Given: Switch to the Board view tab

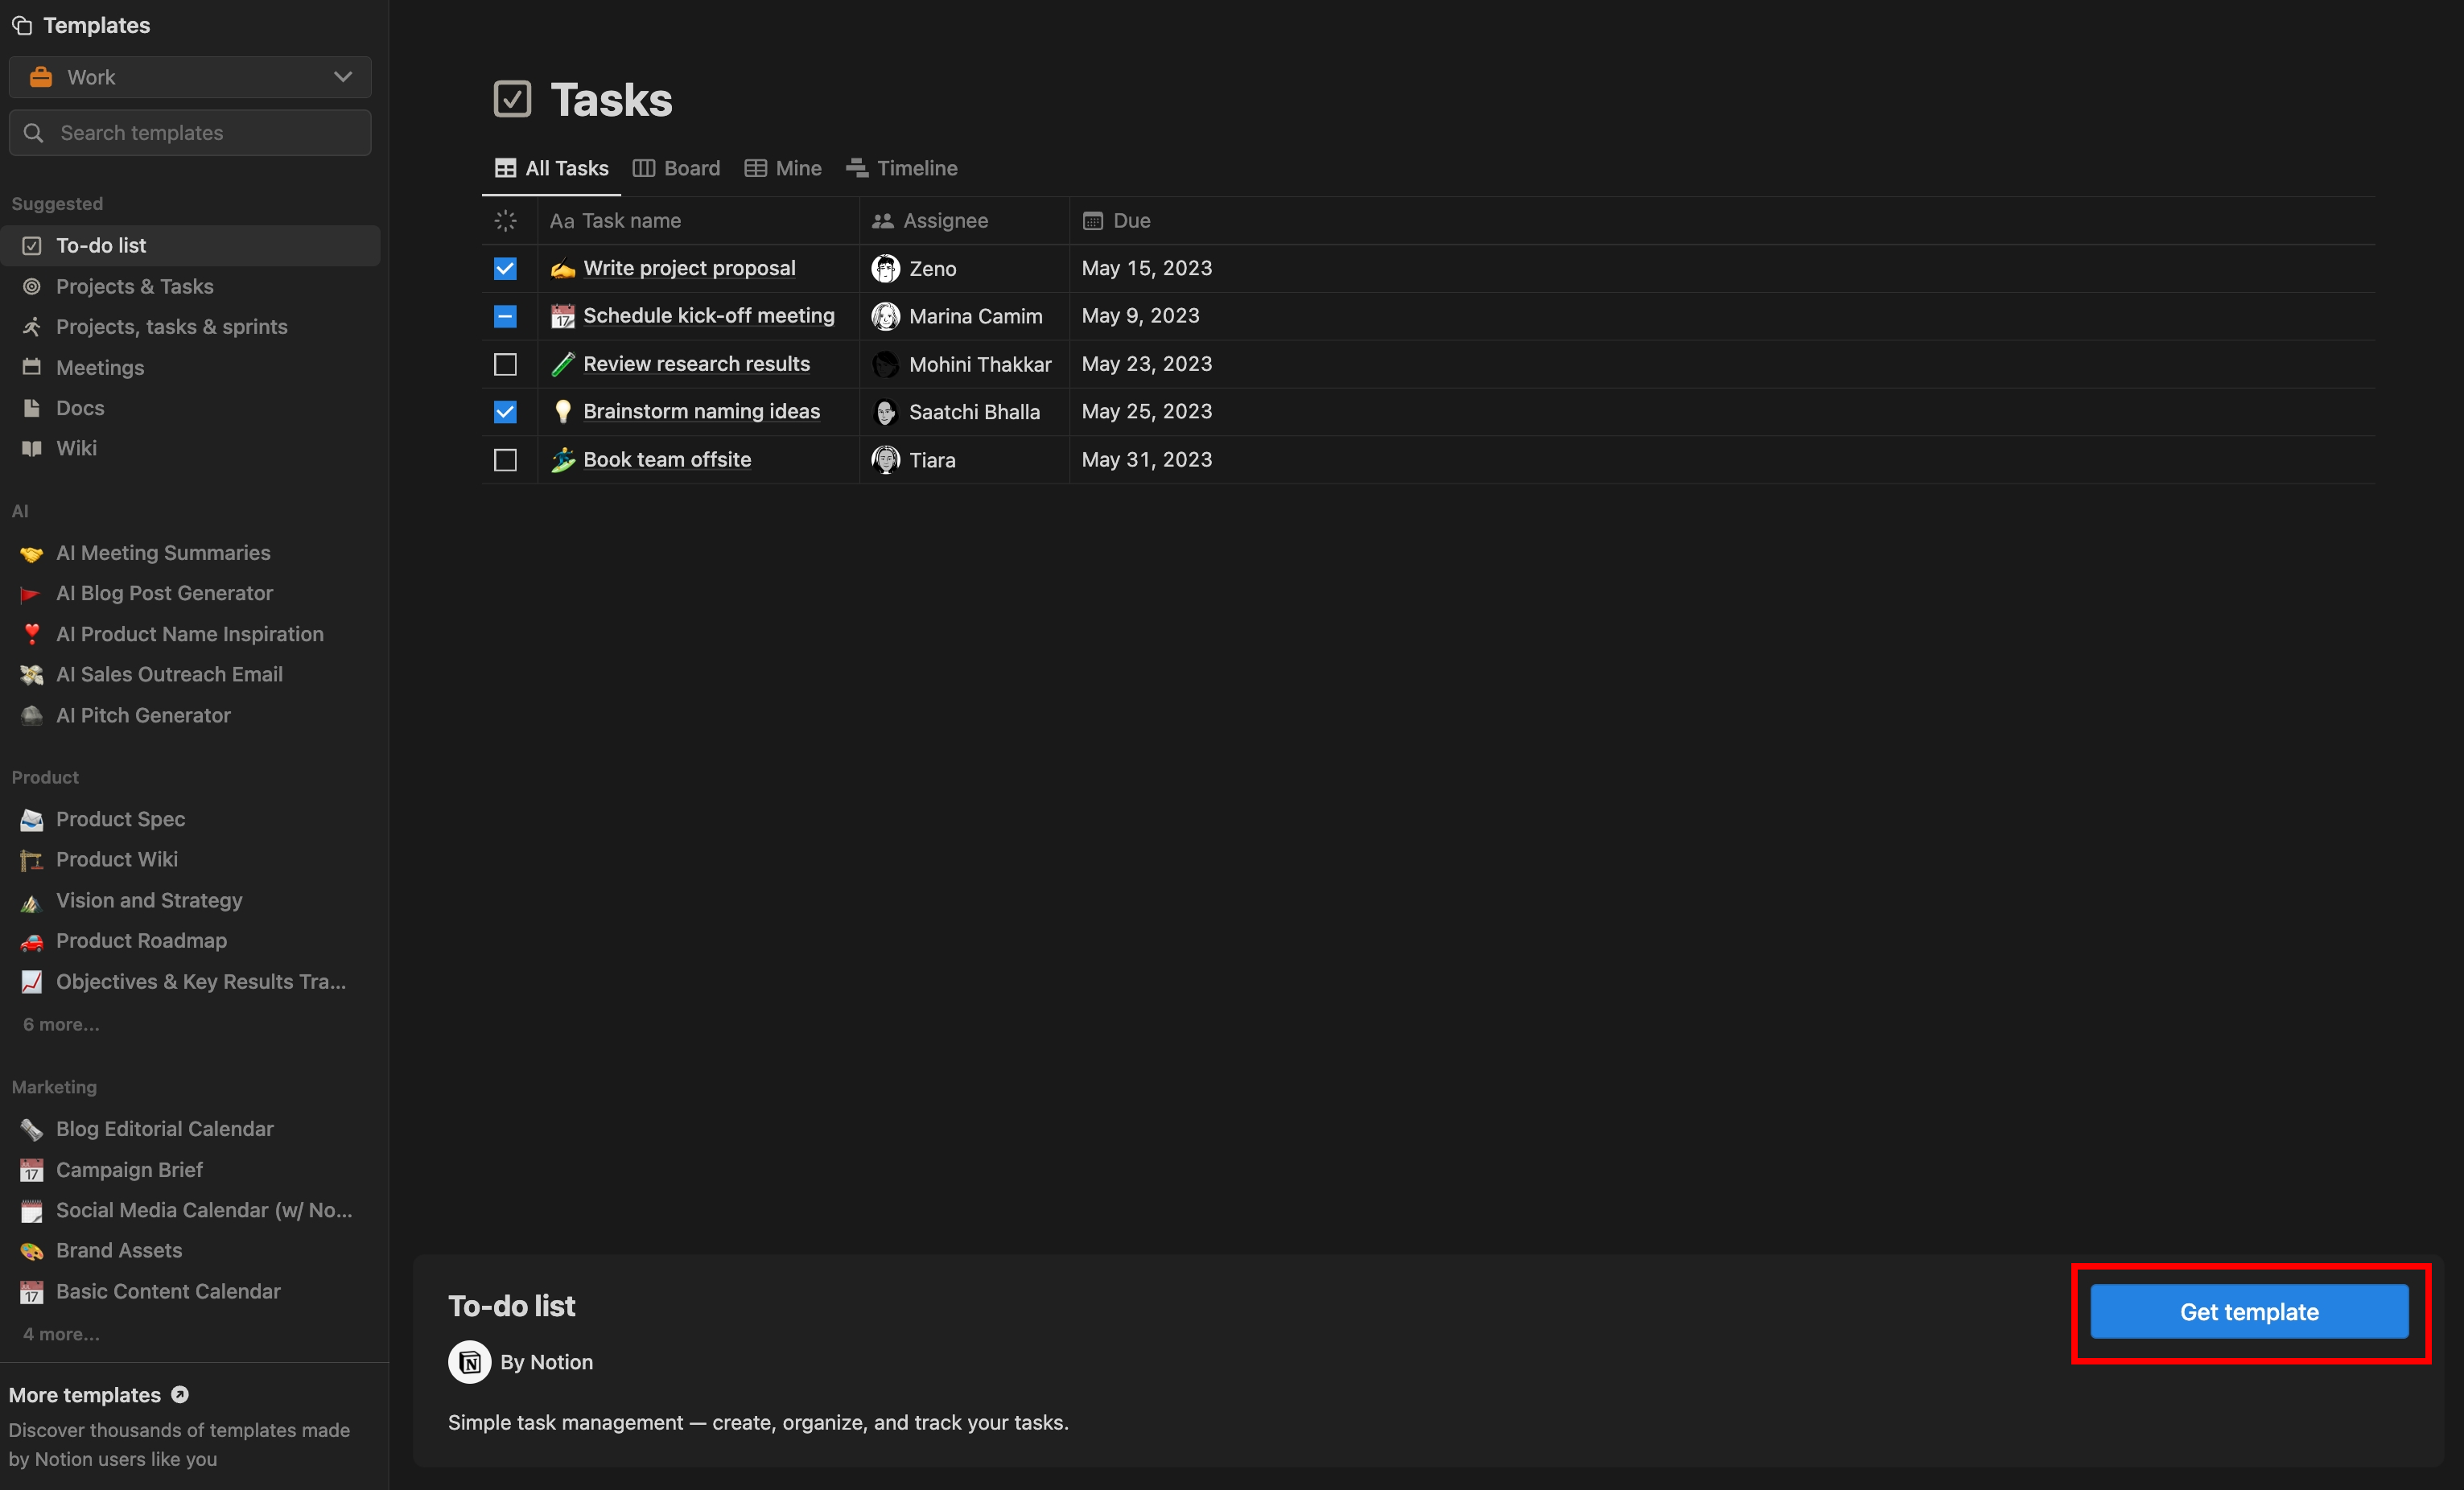Looking at the screenshot, I should (x=677, y=168).
